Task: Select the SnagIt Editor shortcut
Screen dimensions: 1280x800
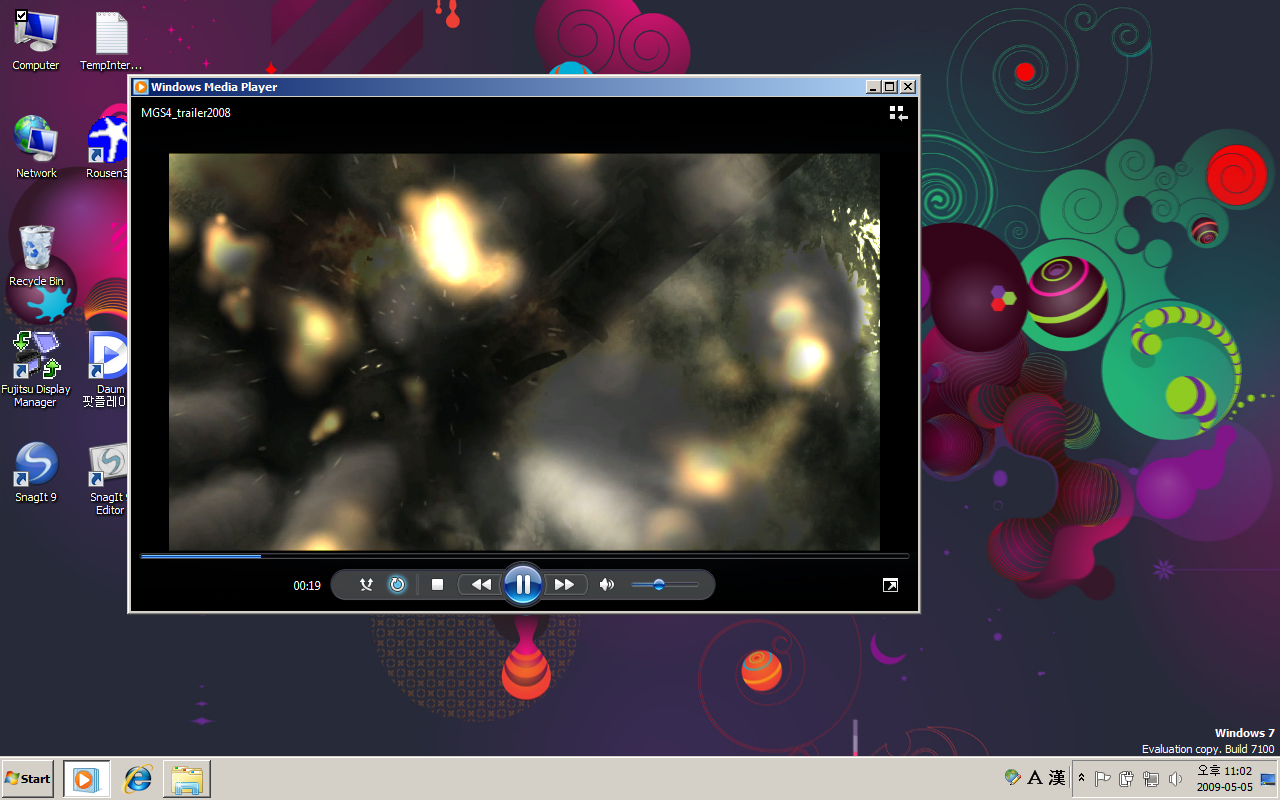Action: [109, 478]
